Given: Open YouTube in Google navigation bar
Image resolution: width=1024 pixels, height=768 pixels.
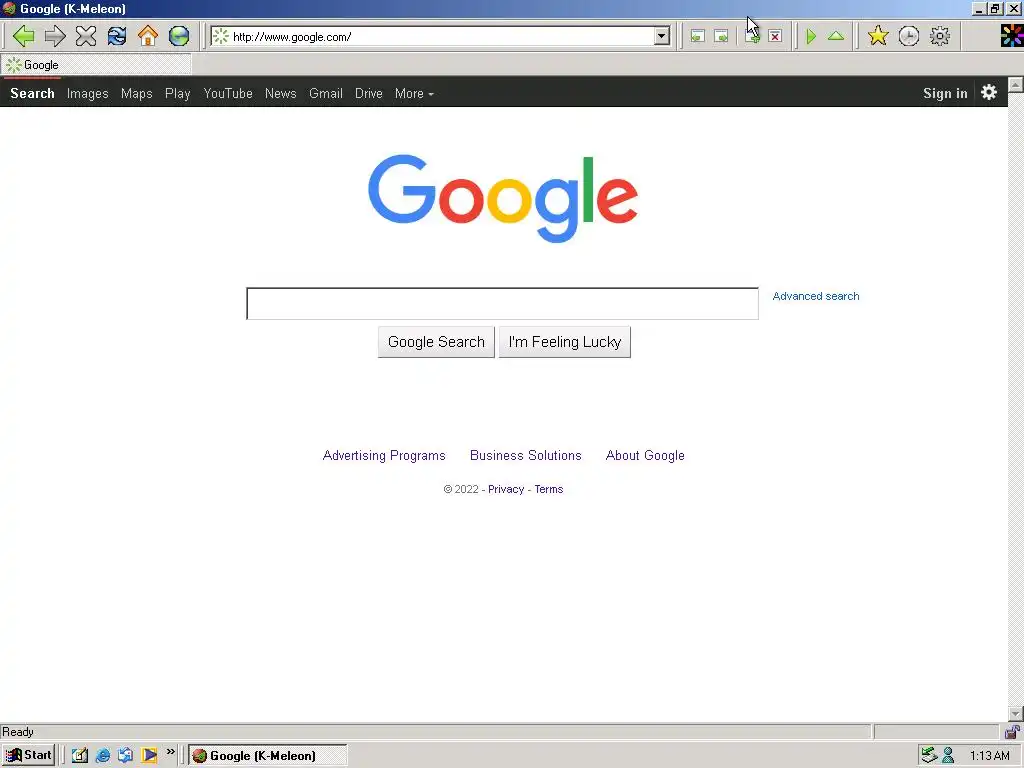Looking at the screenshot, I should 228,93.
